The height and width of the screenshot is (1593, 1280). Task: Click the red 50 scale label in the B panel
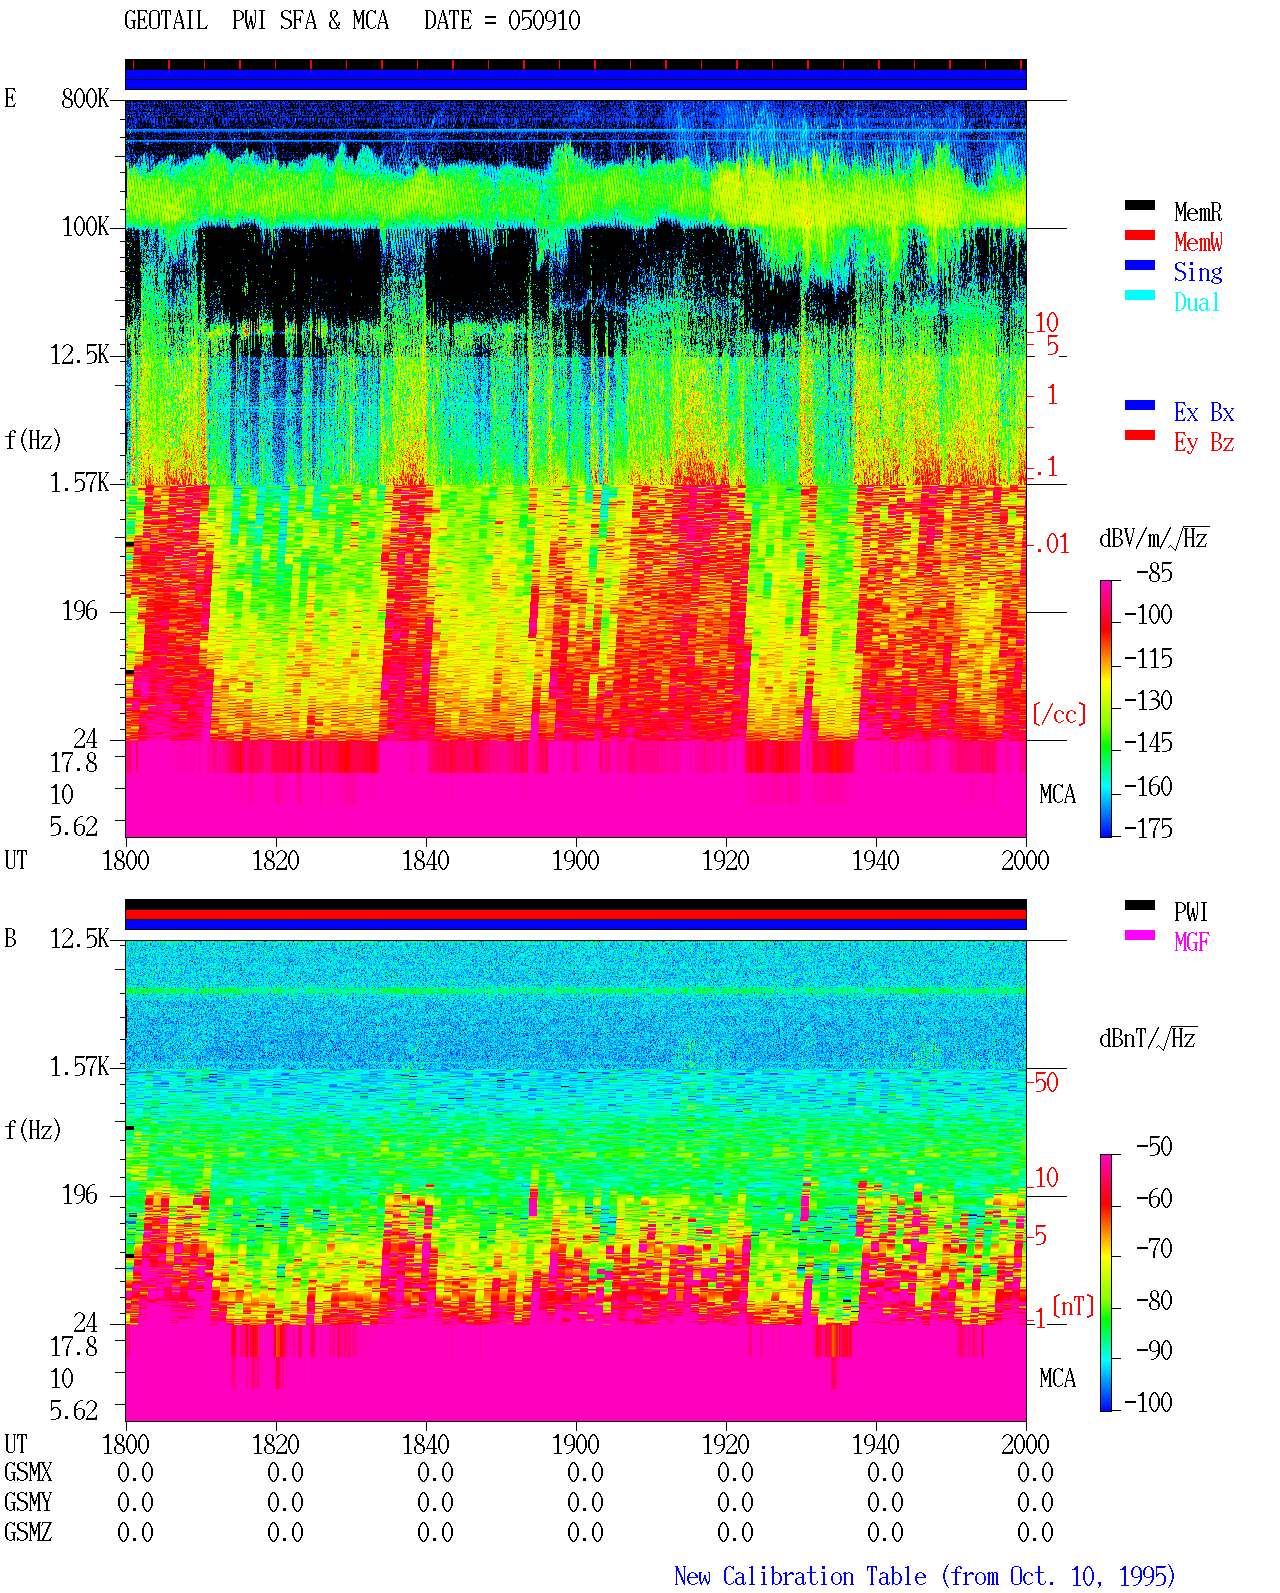pos(1046,1082)
